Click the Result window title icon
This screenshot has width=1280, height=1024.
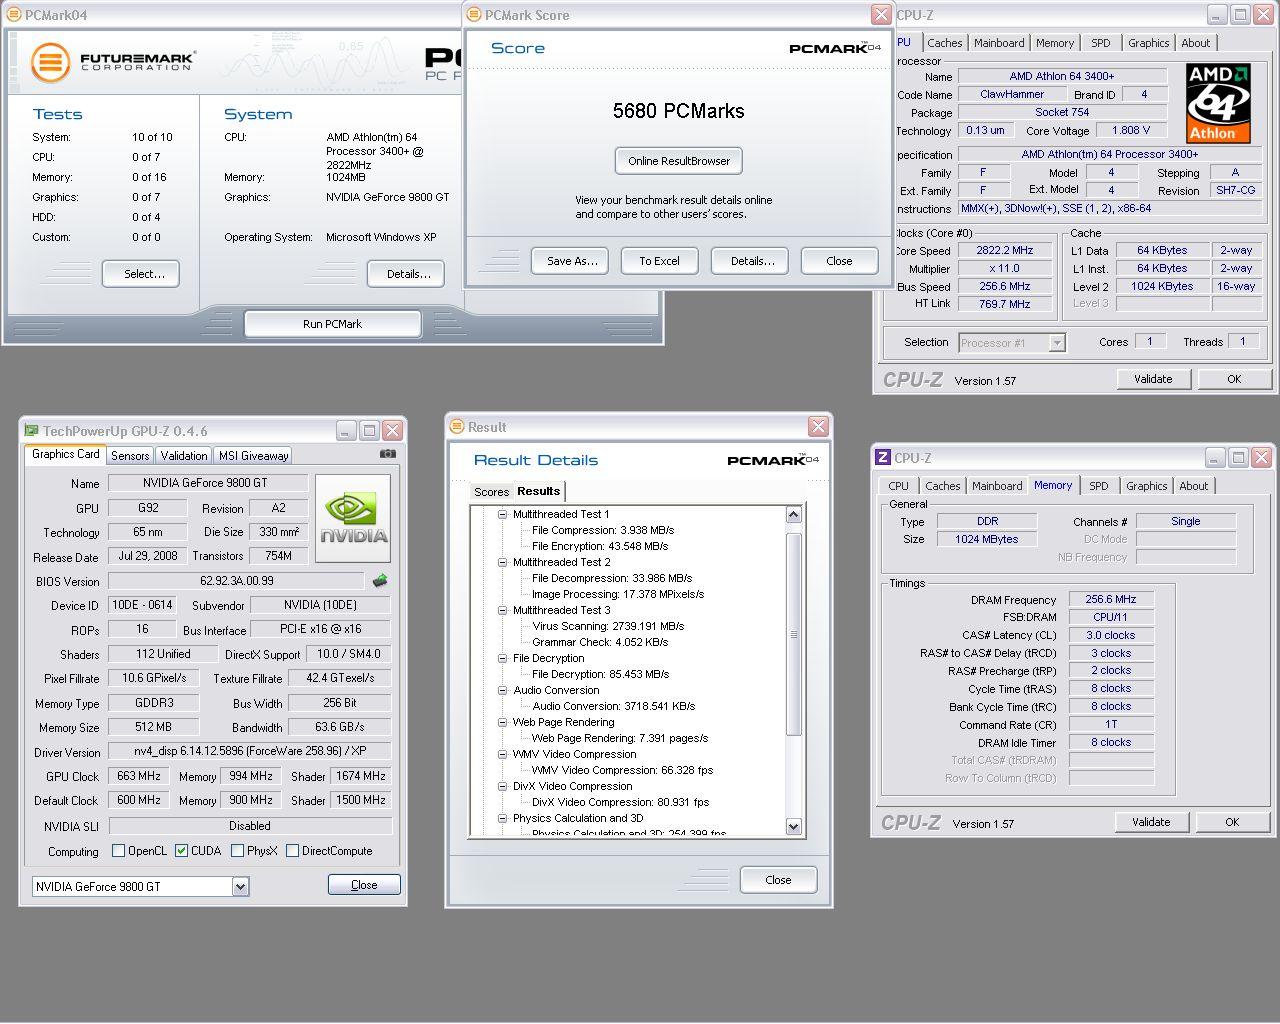coord(457,427)
